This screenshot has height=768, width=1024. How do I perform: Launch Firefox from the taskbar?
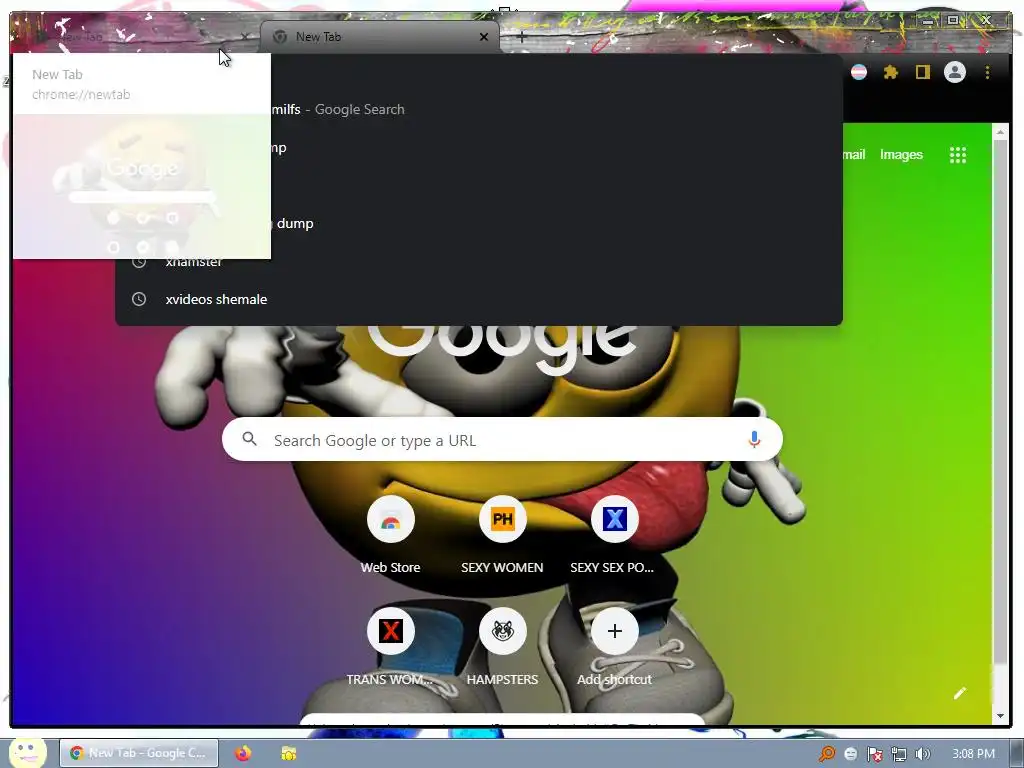243,753
